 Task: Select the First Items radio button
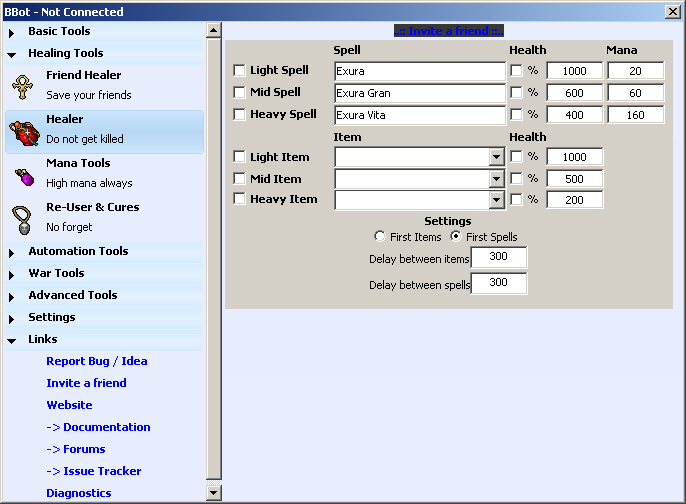[x=379, y=237]
